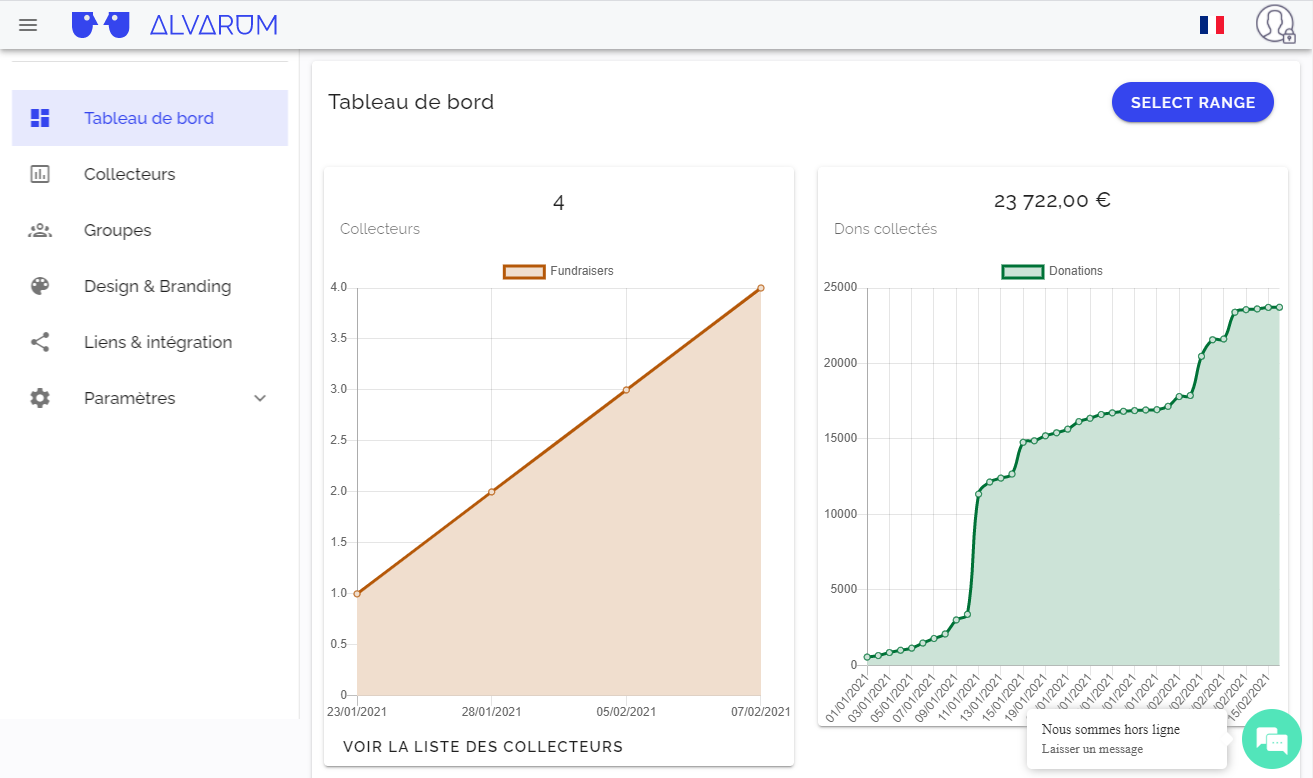Open Voir la liste des collecteurs
Viewport: 1313px width, 778px height.
pos(483,747)
